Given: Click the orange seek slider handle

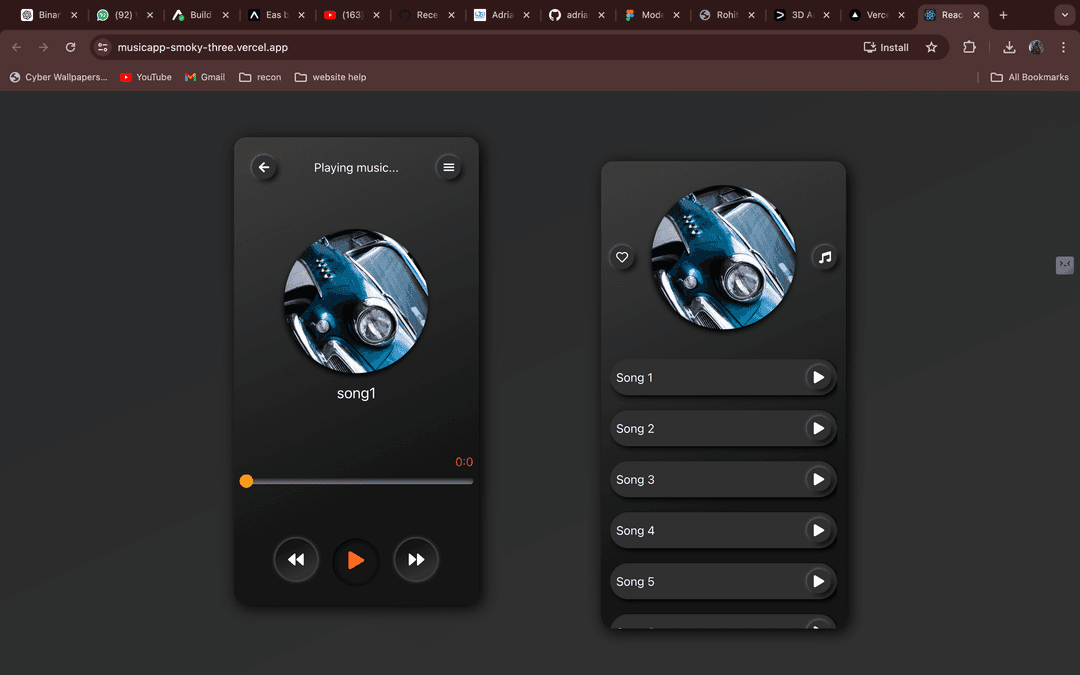Looking at the screenshot, I should pos(246,482).
